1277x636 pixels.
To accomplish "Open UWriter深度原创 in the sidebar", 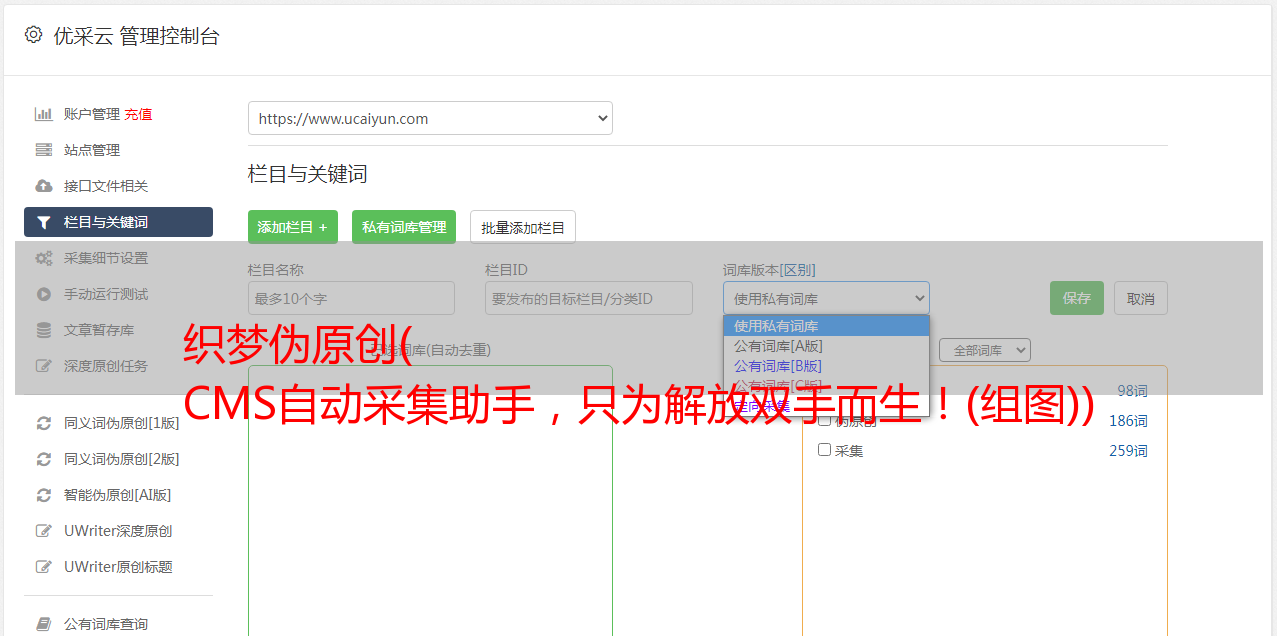I will click(x=118, y=531).
